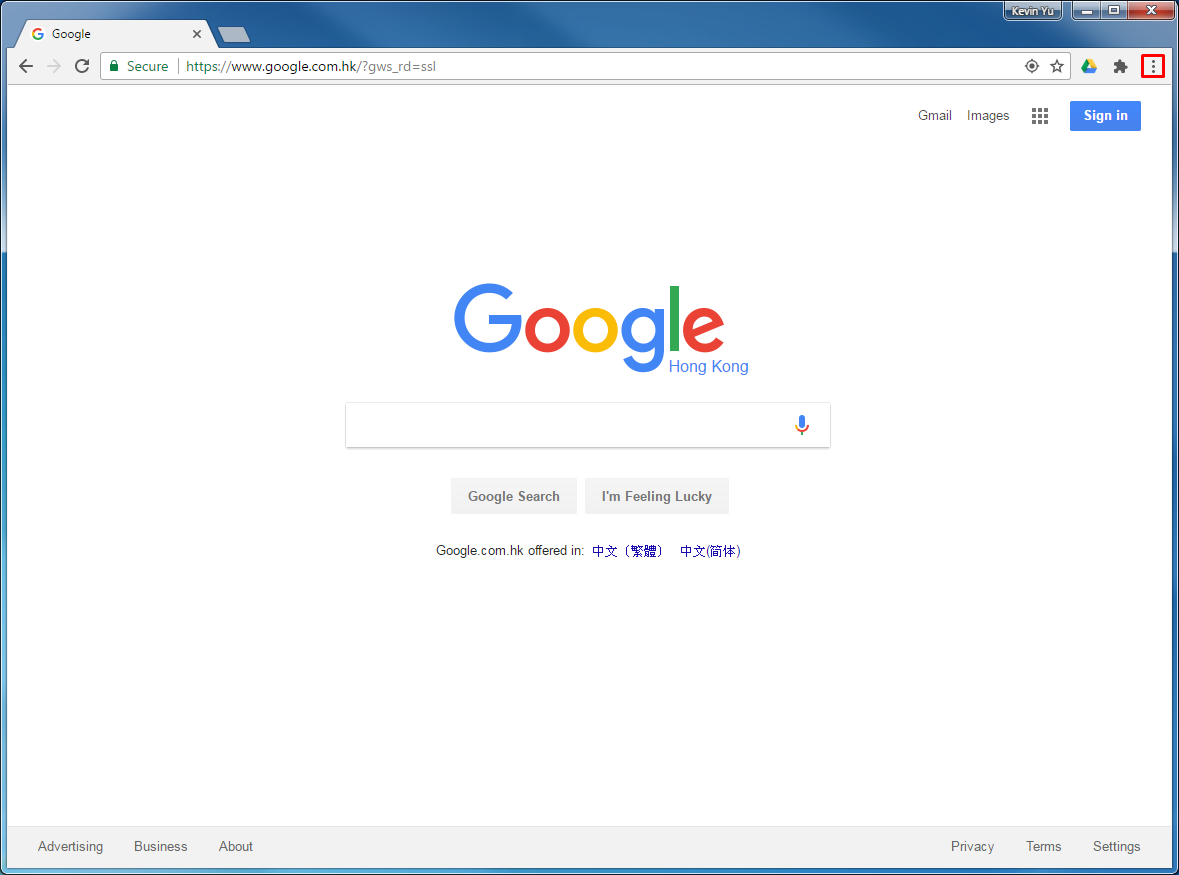This screenshot has height=875, width=1179.
Task: Open the Terms footer link
Action: [1044, 846]
